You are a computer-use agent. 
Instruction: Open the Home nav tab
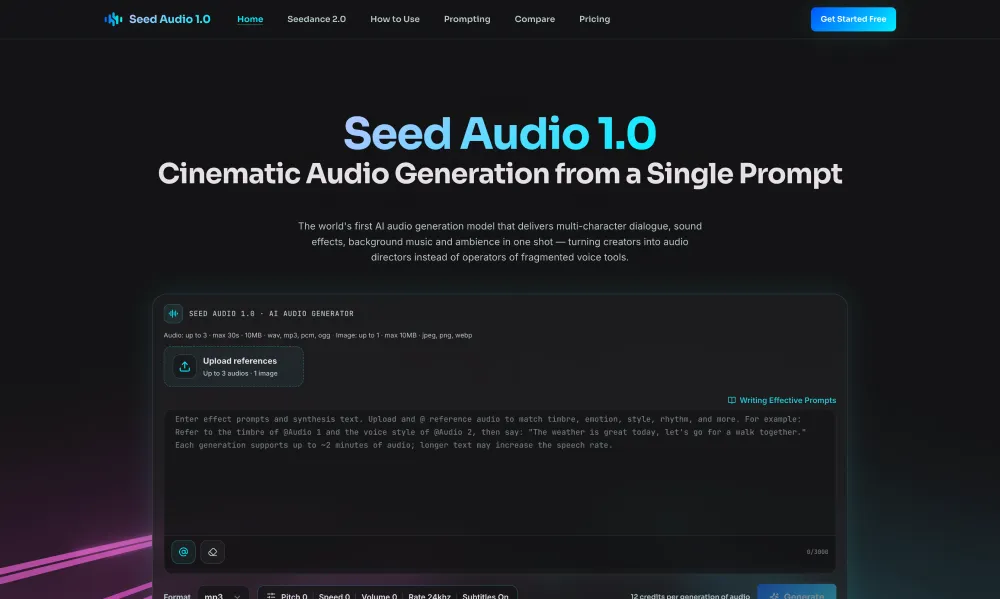250,19
